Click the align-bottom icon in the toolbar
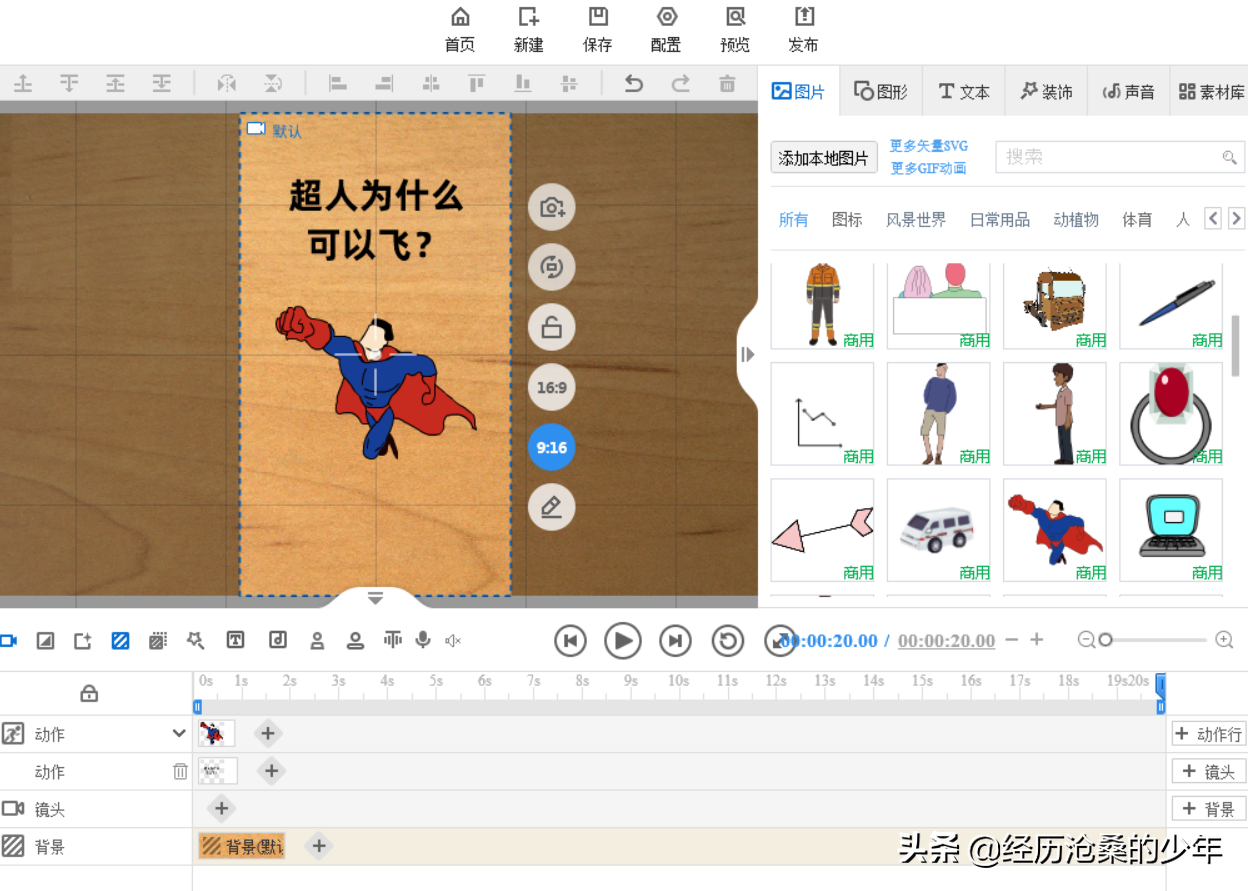The height and width of the screenshot is (891, 1248). [523, 84]
